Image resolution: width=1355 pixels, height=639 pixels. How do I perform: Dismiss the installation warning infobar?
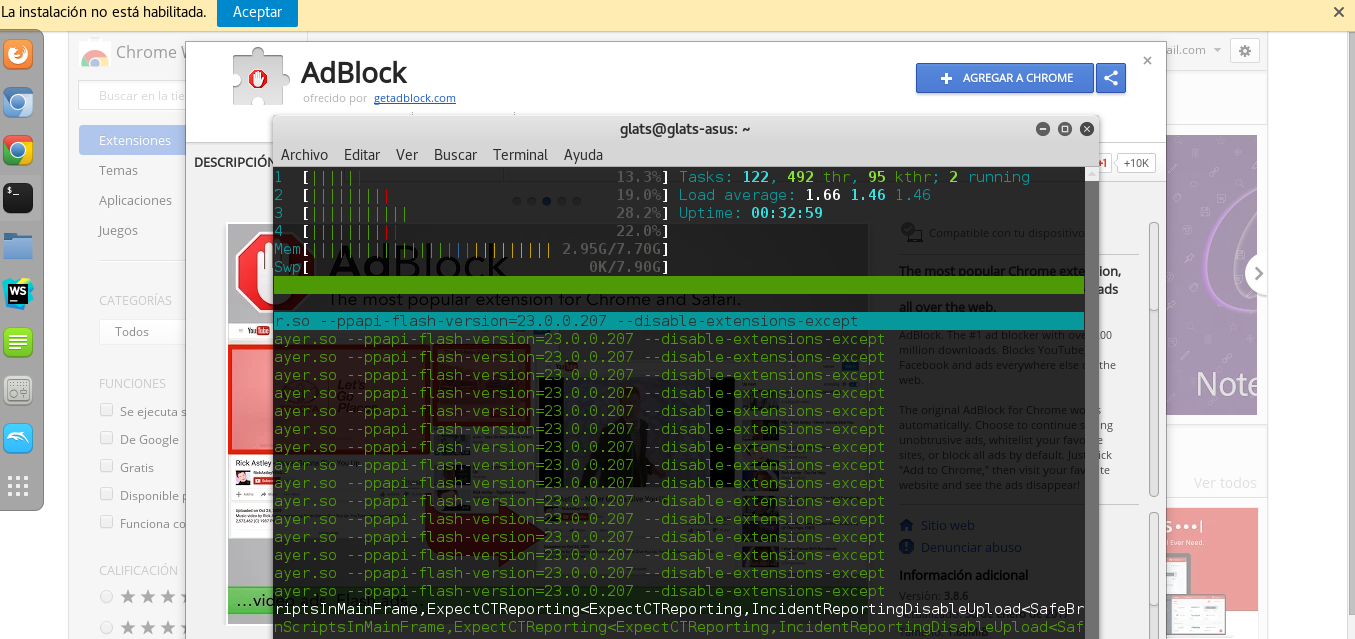(x=1339, y=12)
